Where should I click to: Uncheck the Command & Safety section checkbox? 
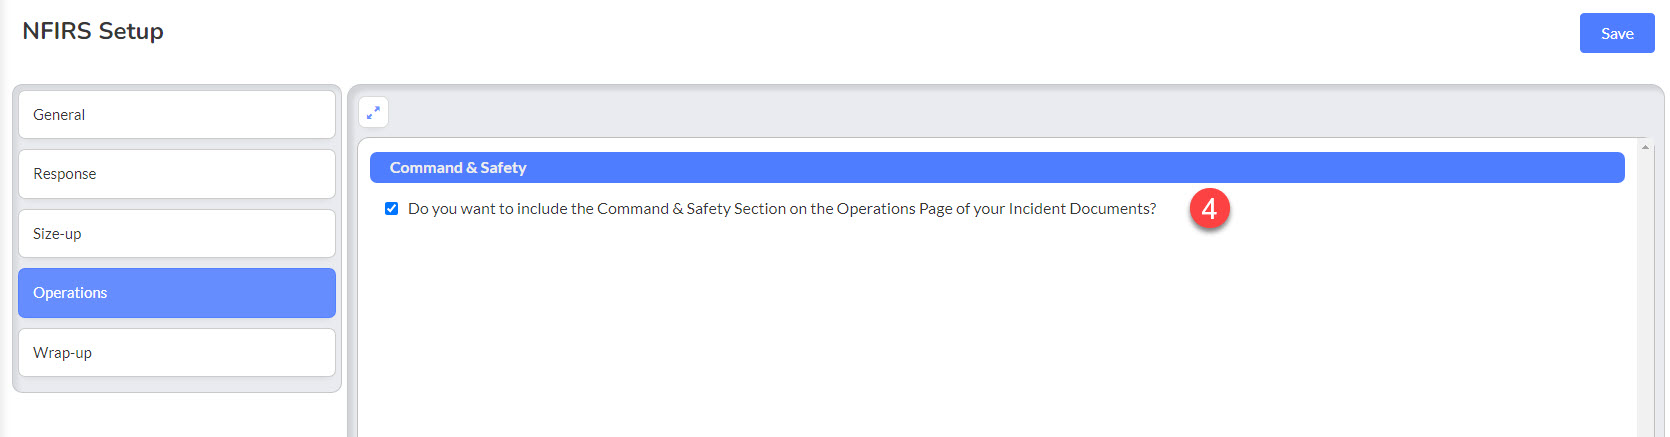(x=392, y=209)
